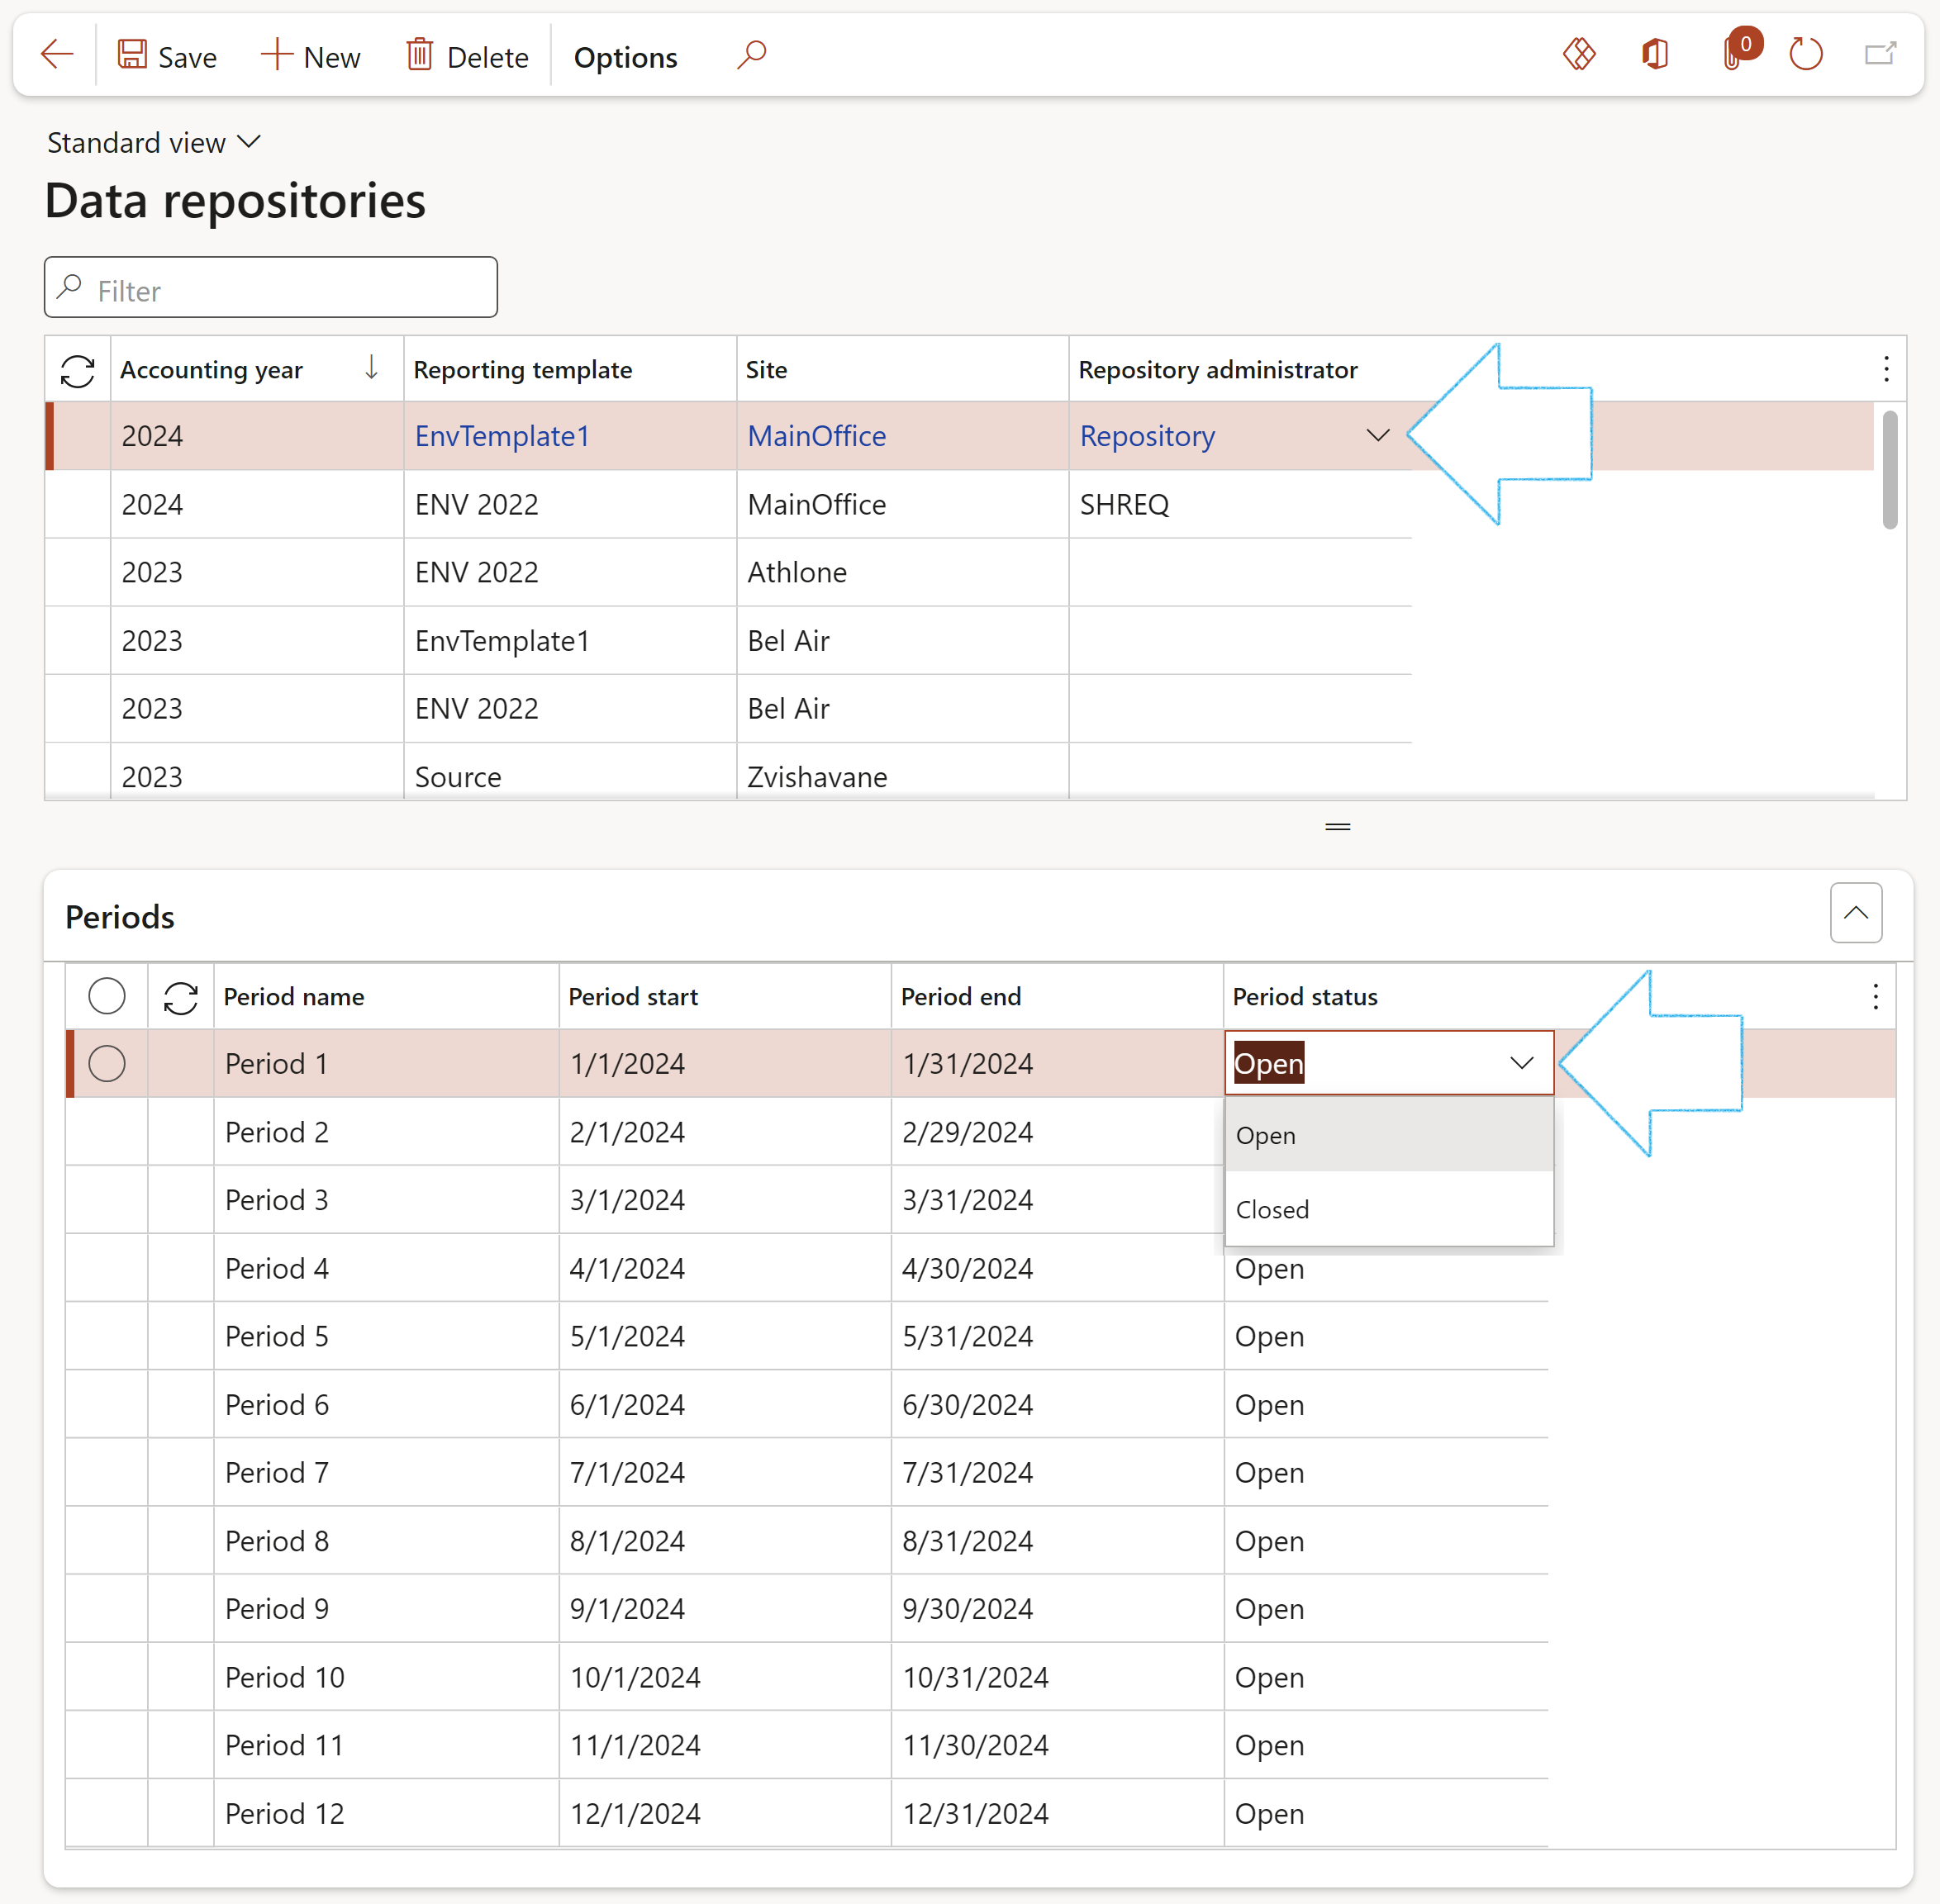Screen dimensions: 1940x1904
Task: Delete the selected repository
Action: tap(467, 56)
